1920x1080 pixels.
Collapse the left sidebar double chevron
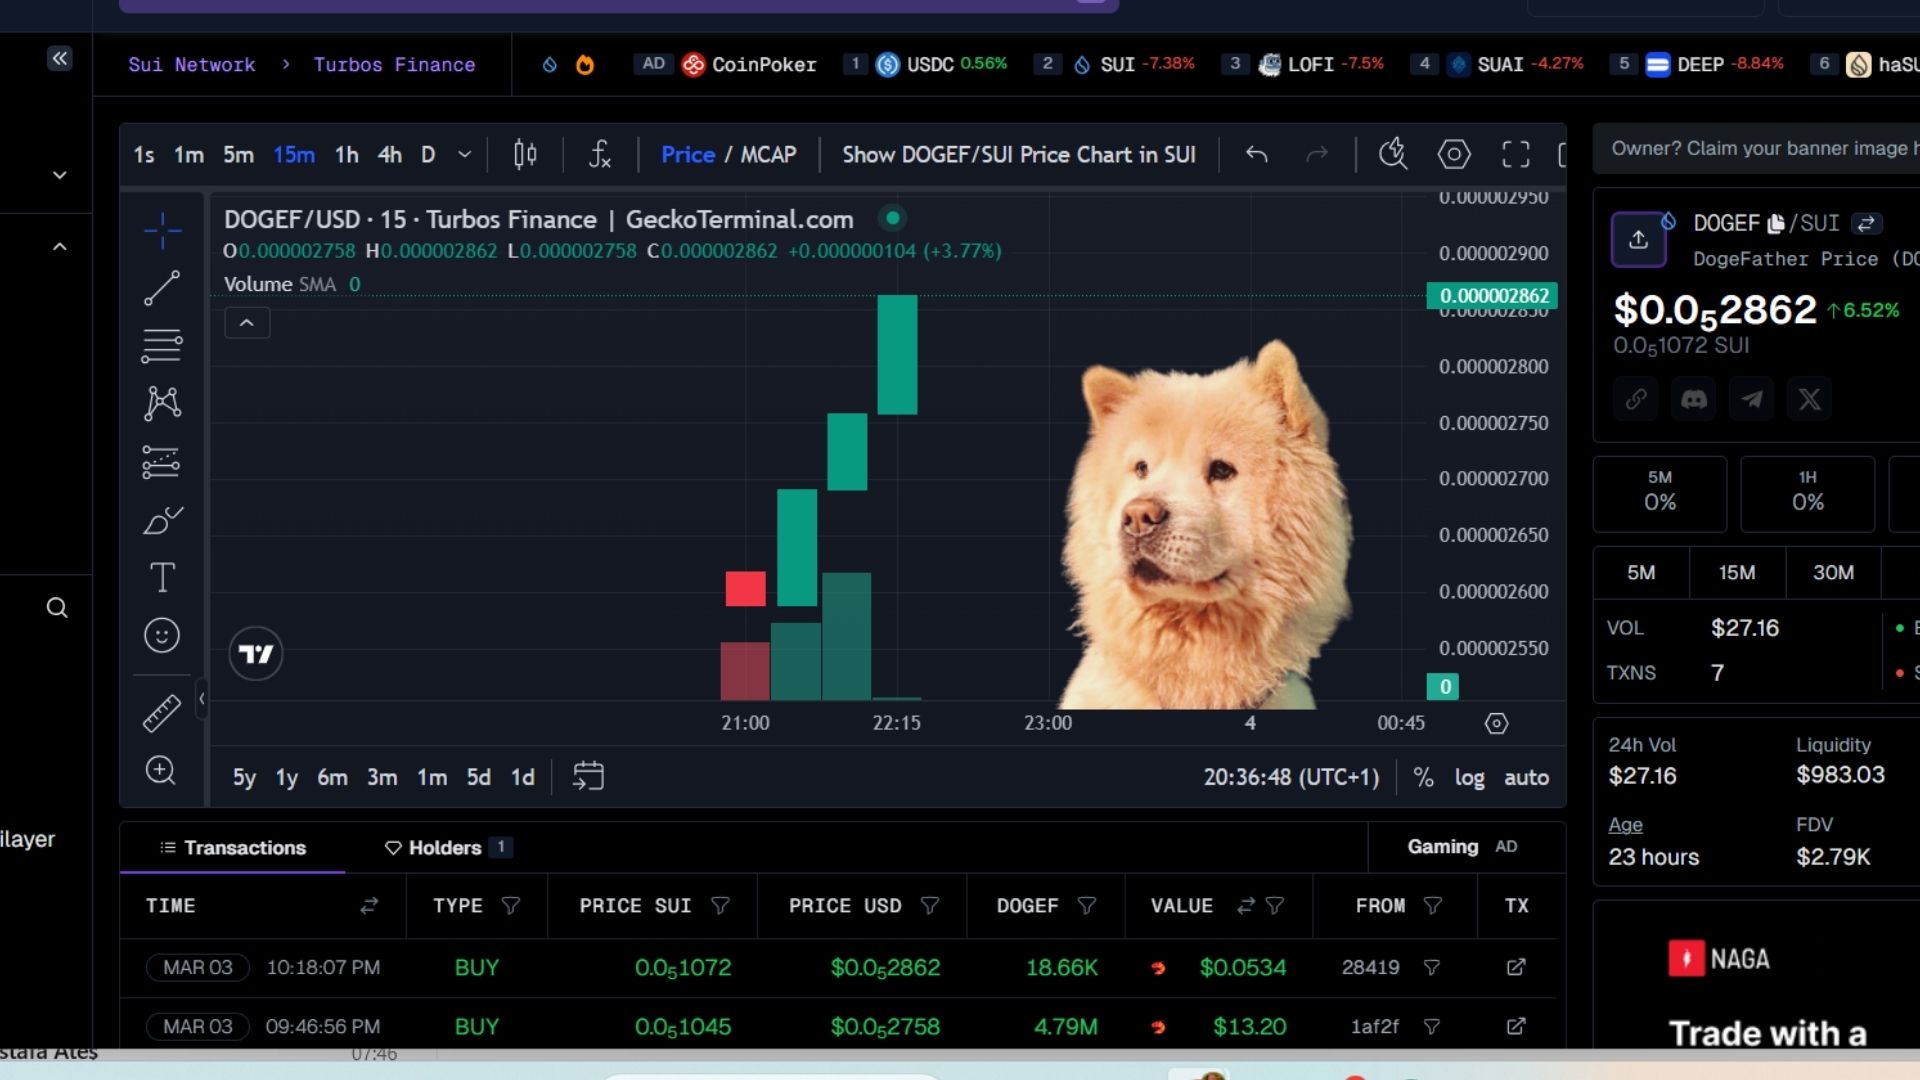[60, 58]
